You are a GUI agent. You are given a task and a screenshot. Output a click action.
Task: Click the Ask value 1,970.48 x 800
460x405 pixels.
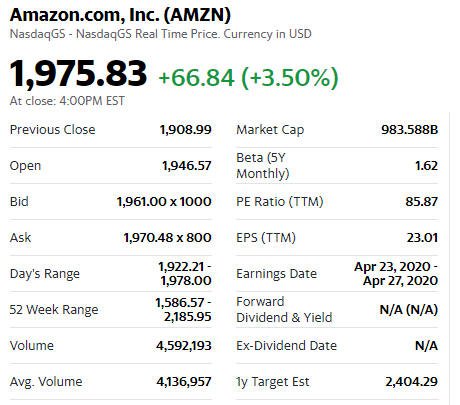point(167,238)
